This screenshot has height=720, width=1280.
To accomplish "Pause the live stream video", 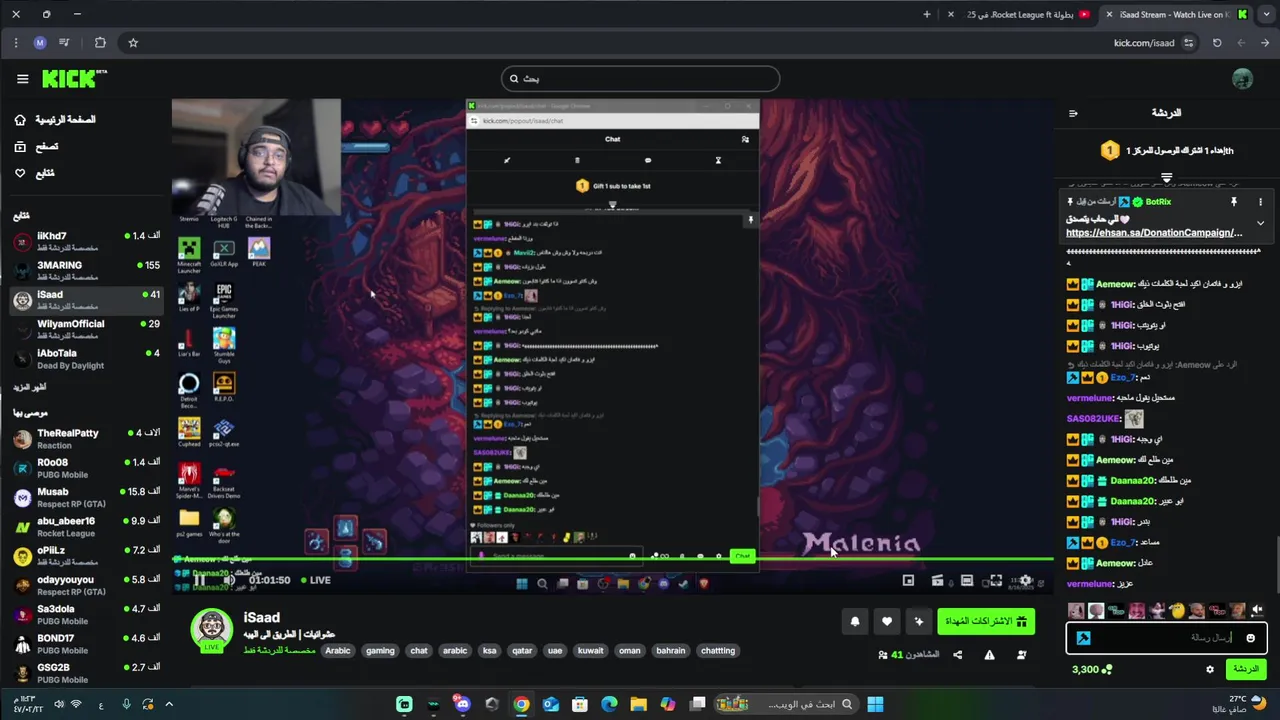I will pos(199,580).
